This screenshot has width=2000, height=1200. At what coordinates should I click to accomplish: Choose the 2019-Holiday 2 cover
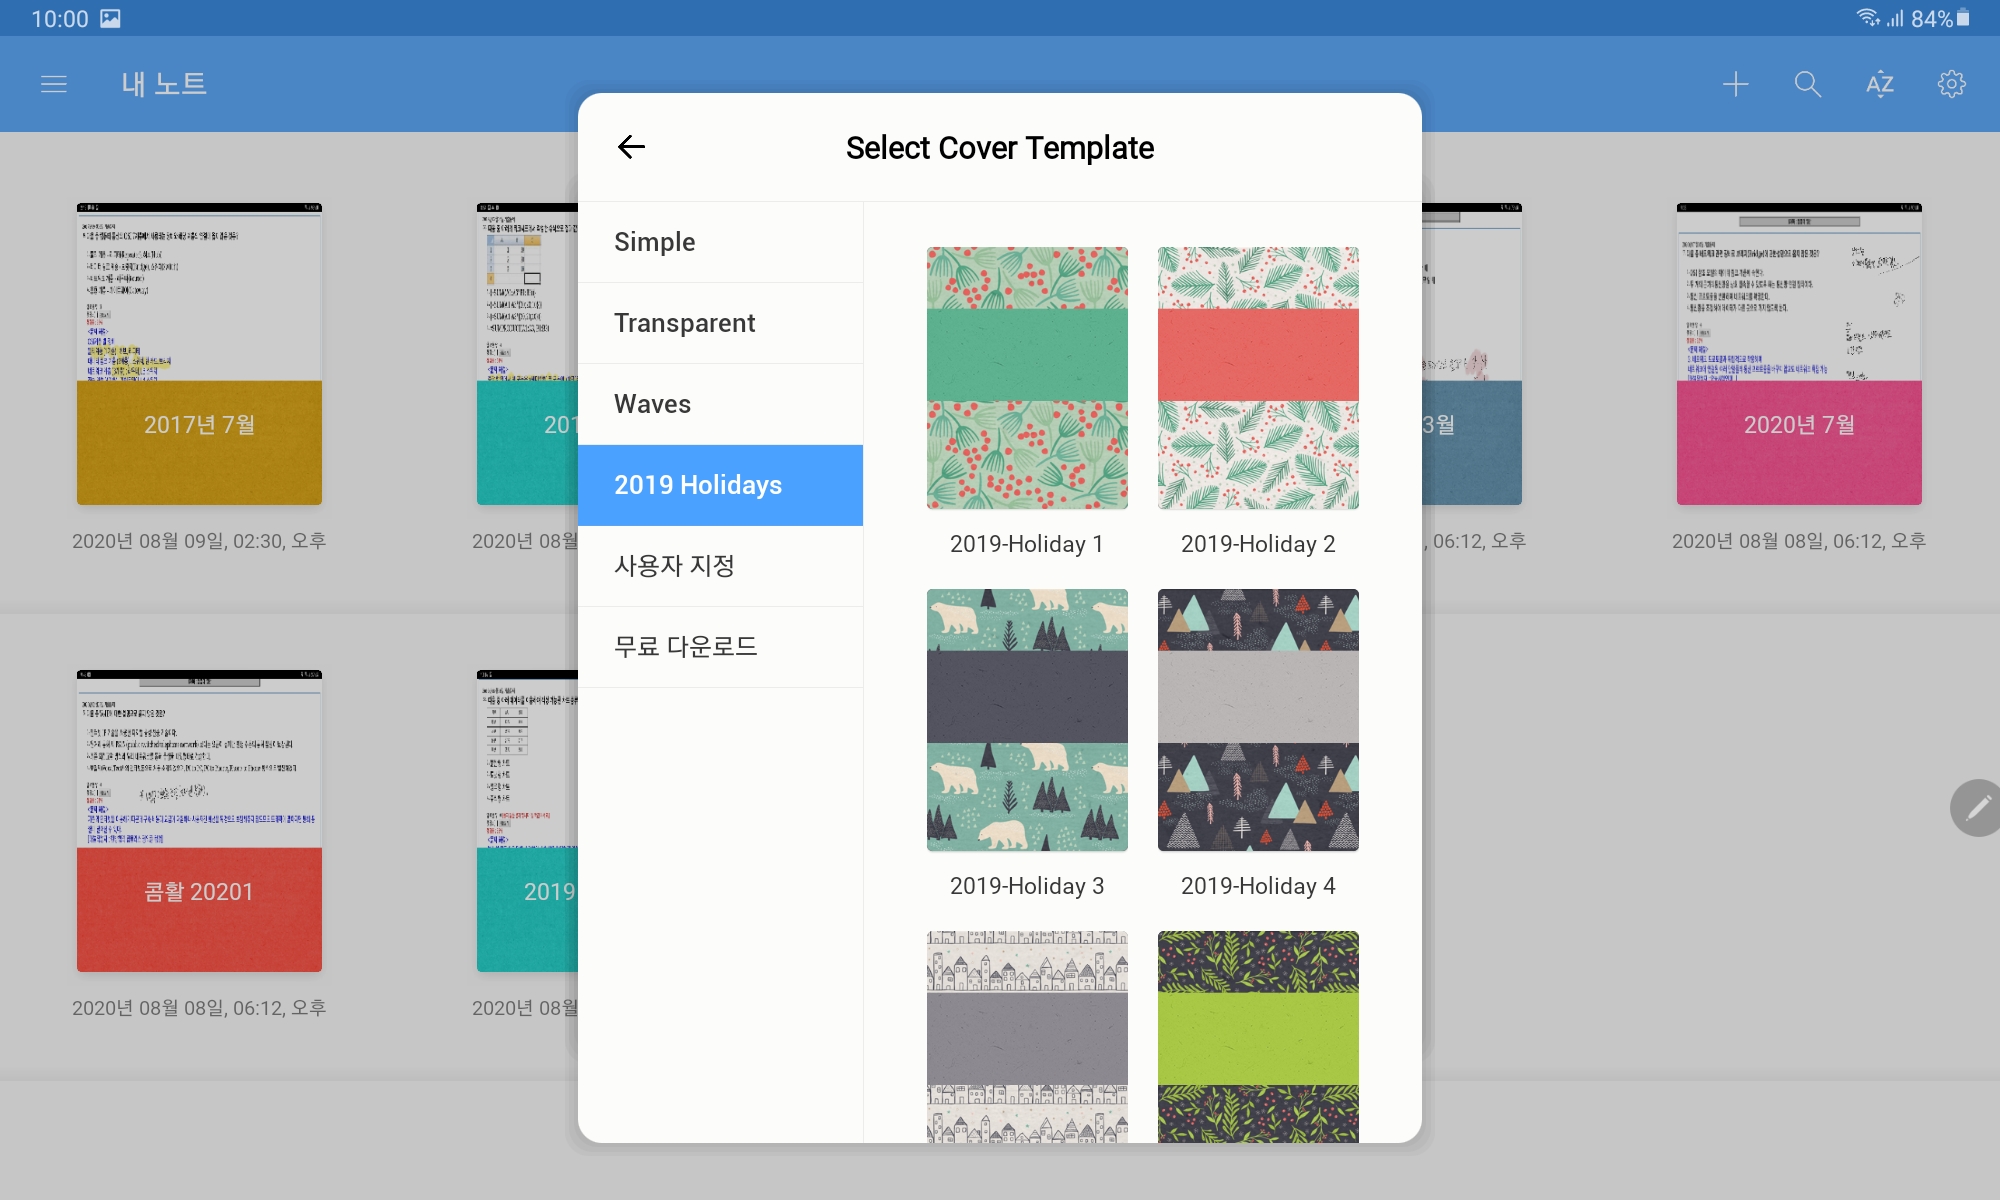[x=1258, y=378]
